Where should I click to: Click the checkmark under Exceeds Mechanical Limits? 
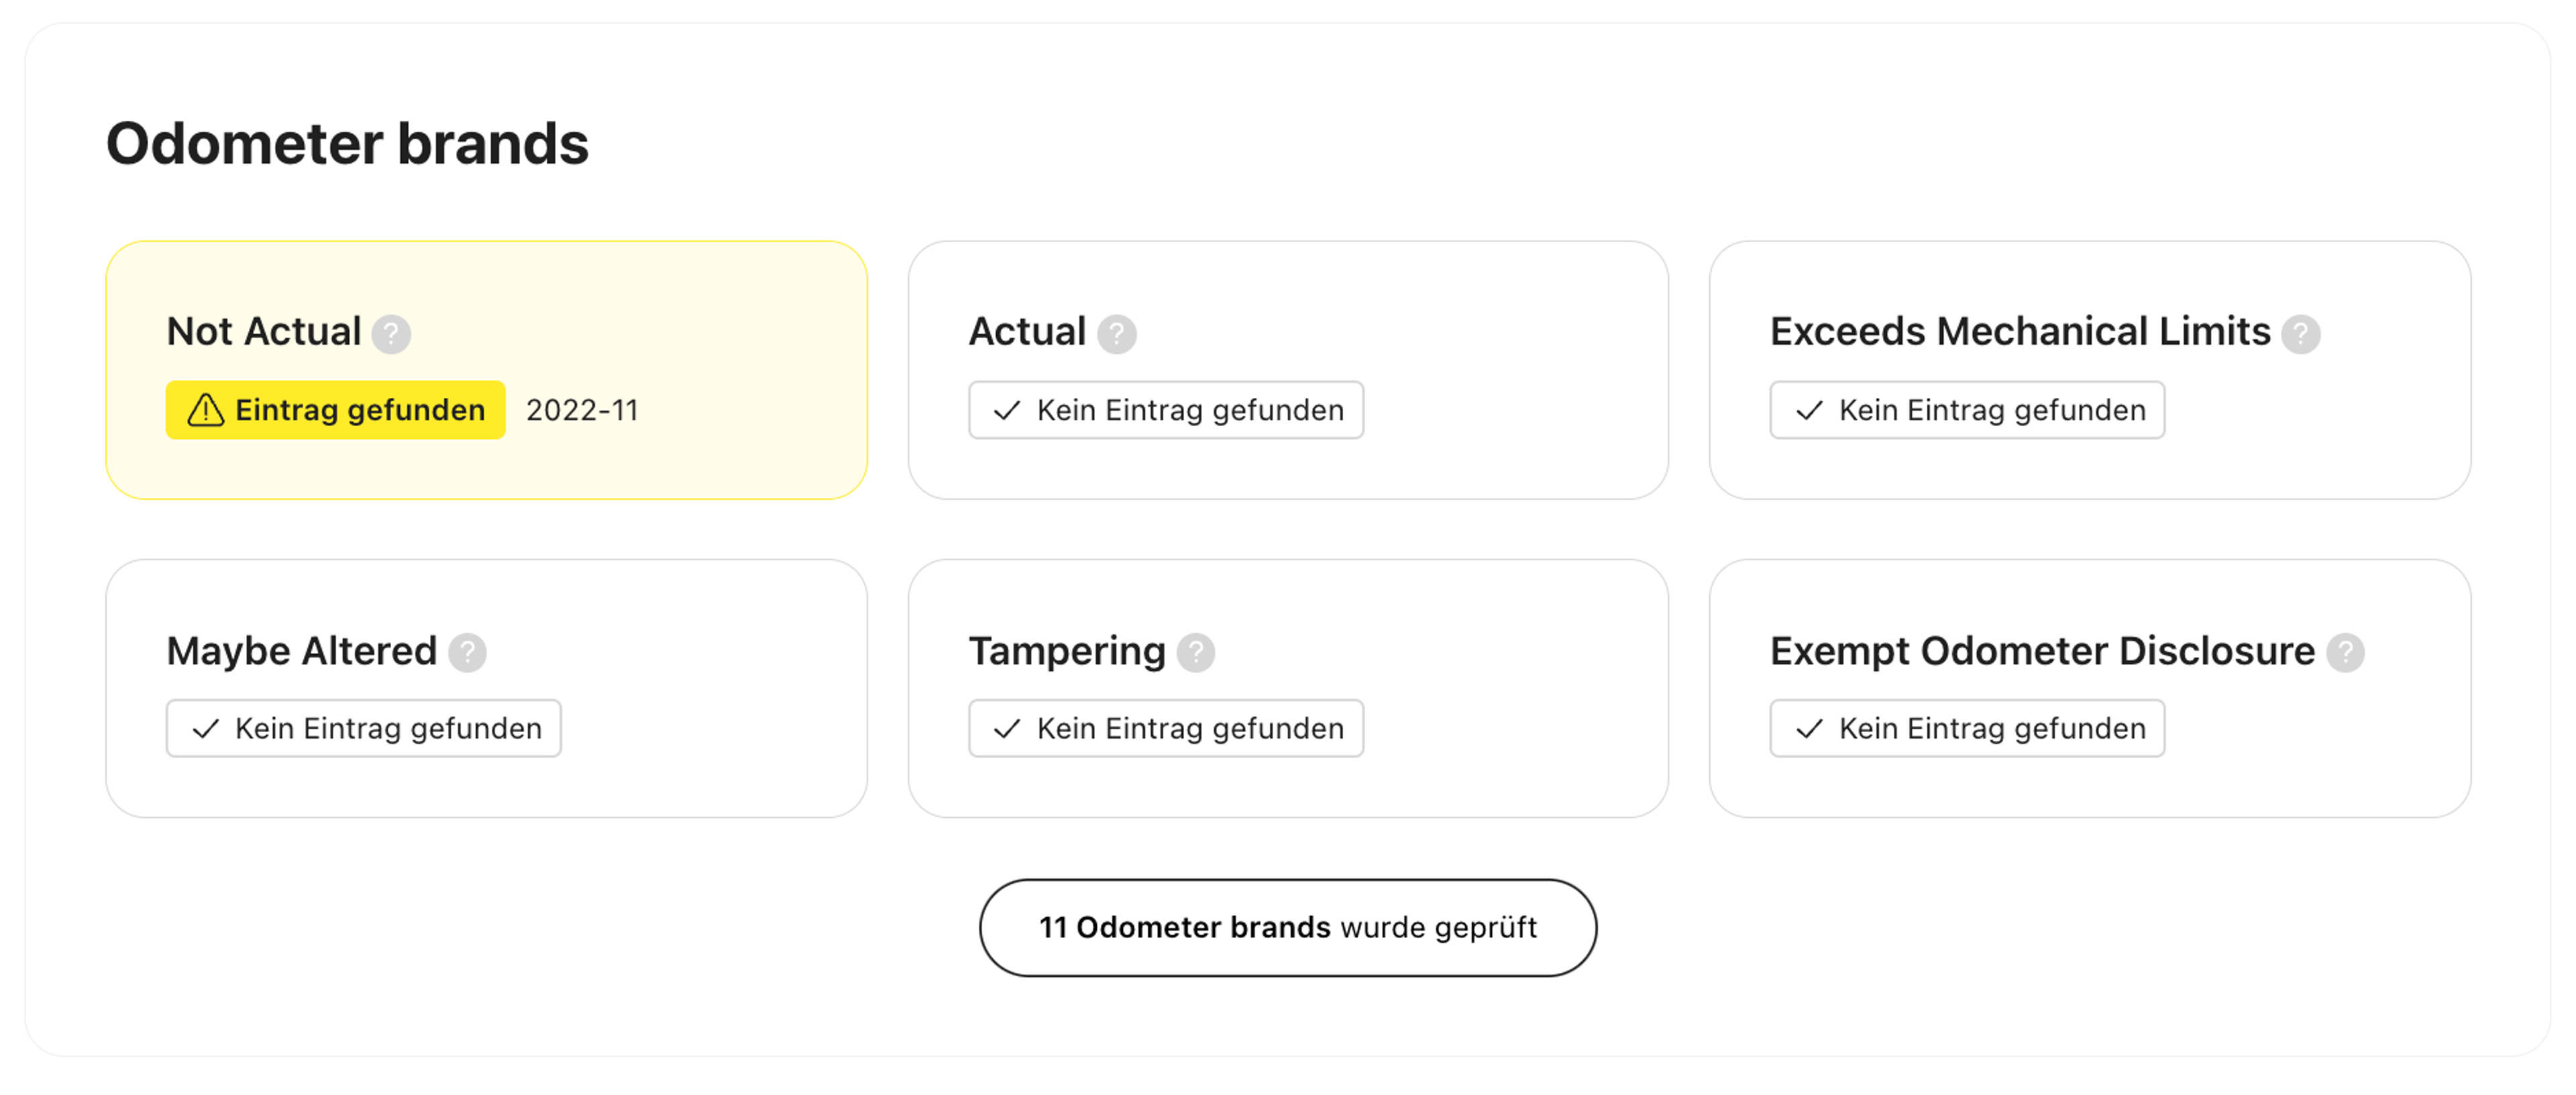point(1809,410)
